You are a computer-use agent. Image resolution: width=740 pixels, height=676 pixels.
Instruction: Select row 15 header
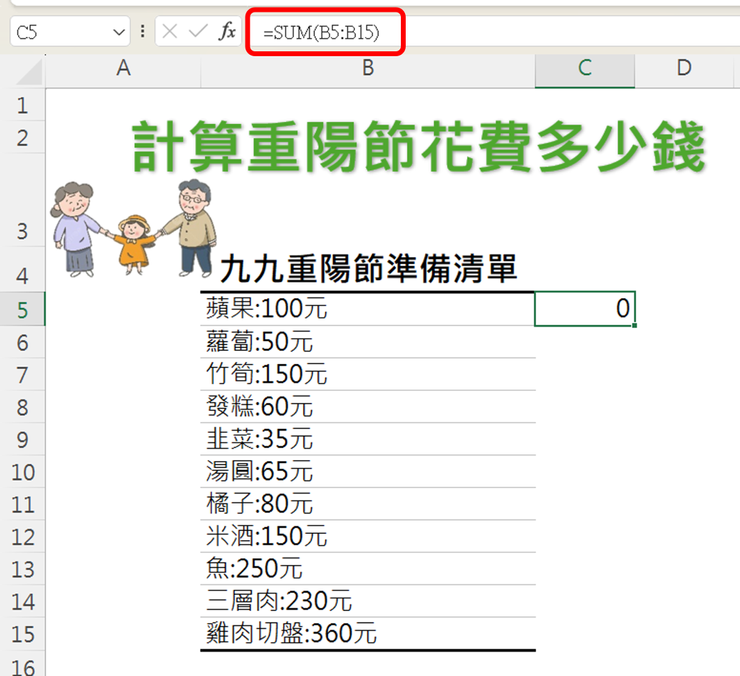22,634
